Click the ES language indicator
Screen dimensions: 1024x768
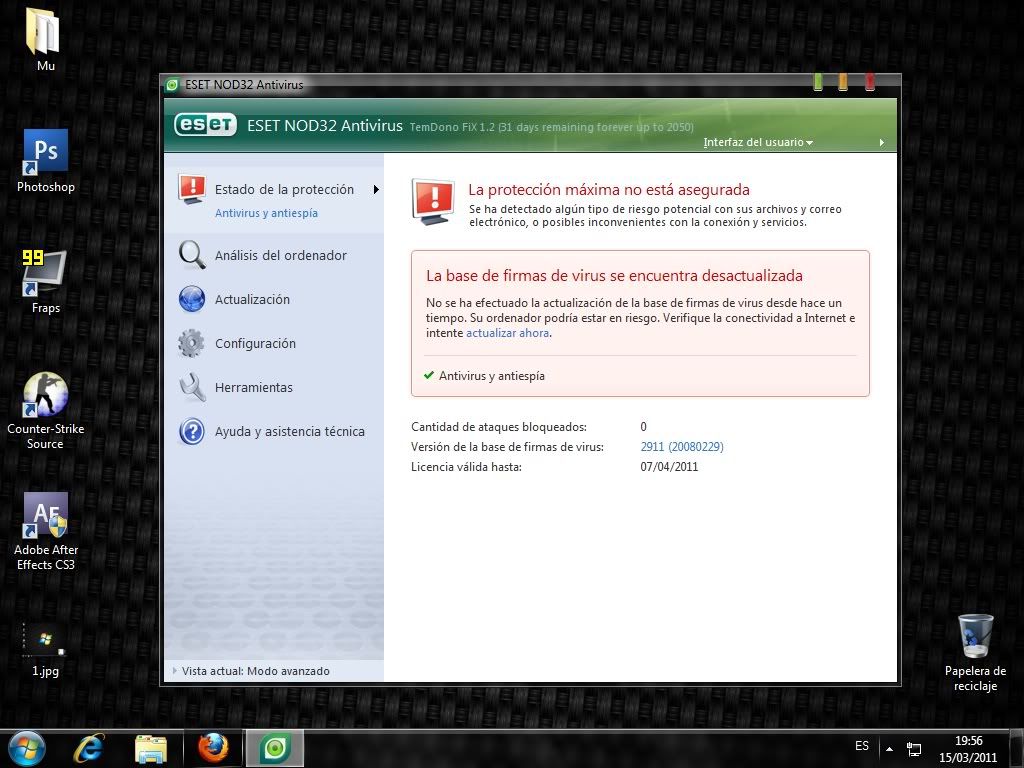coord(861,746)
